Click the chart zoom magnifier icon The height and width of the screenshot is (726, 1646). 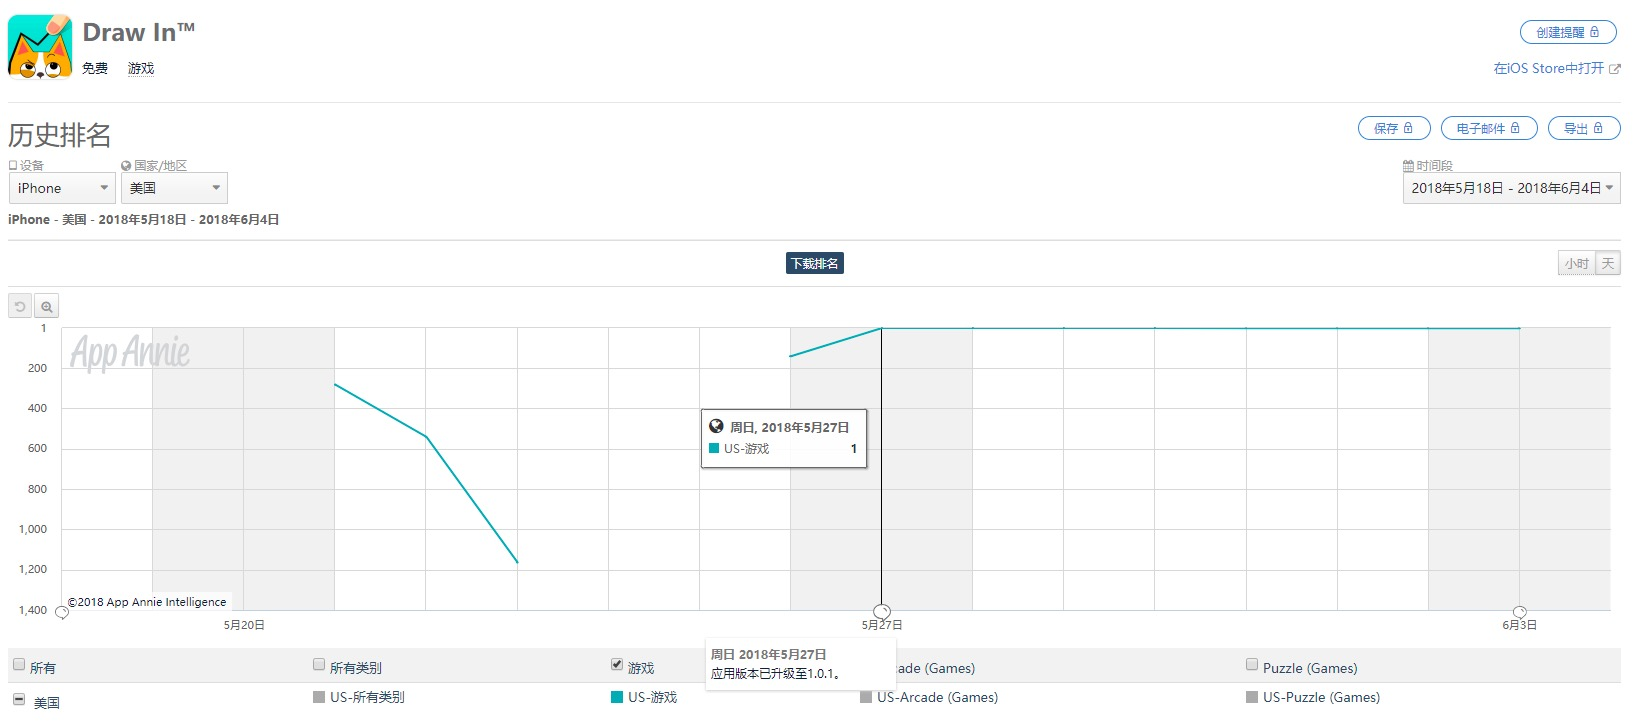(47, 307)
